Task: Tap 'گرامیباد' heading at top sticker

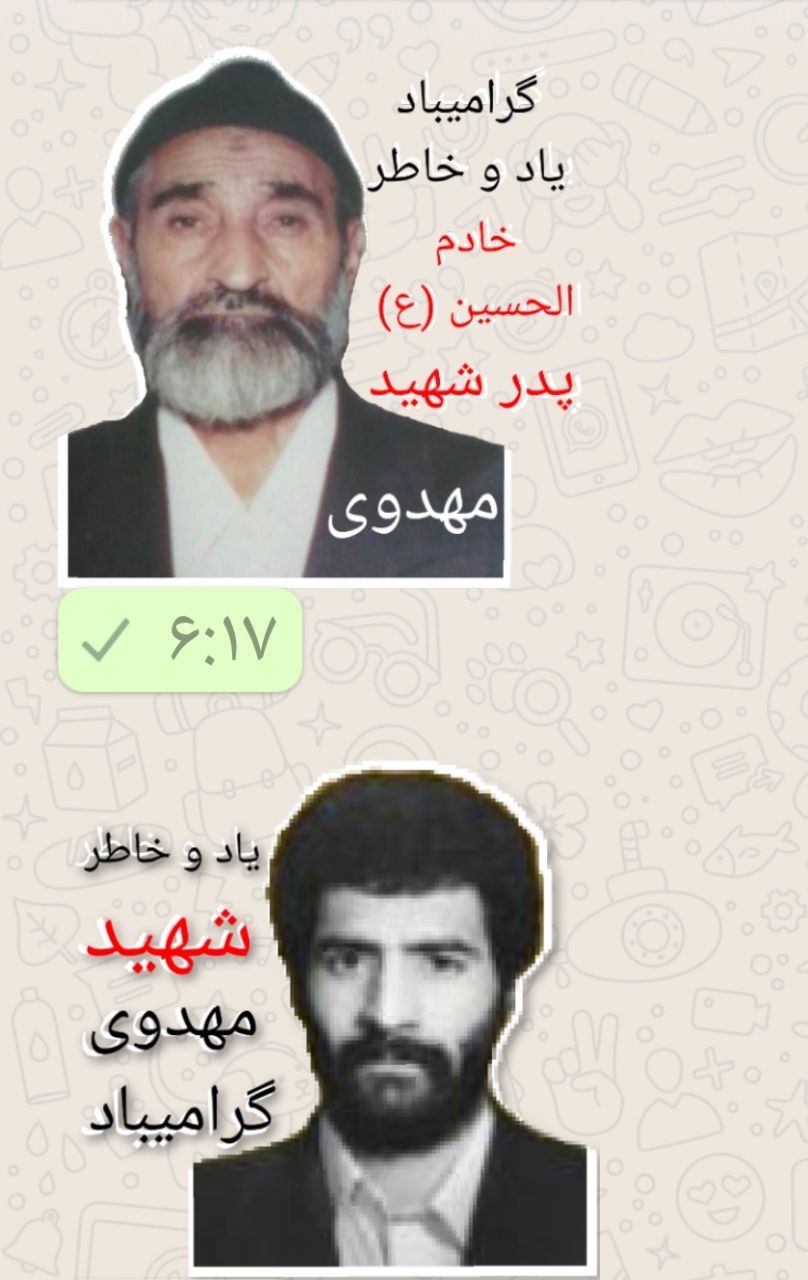Action: click(464, 103)
